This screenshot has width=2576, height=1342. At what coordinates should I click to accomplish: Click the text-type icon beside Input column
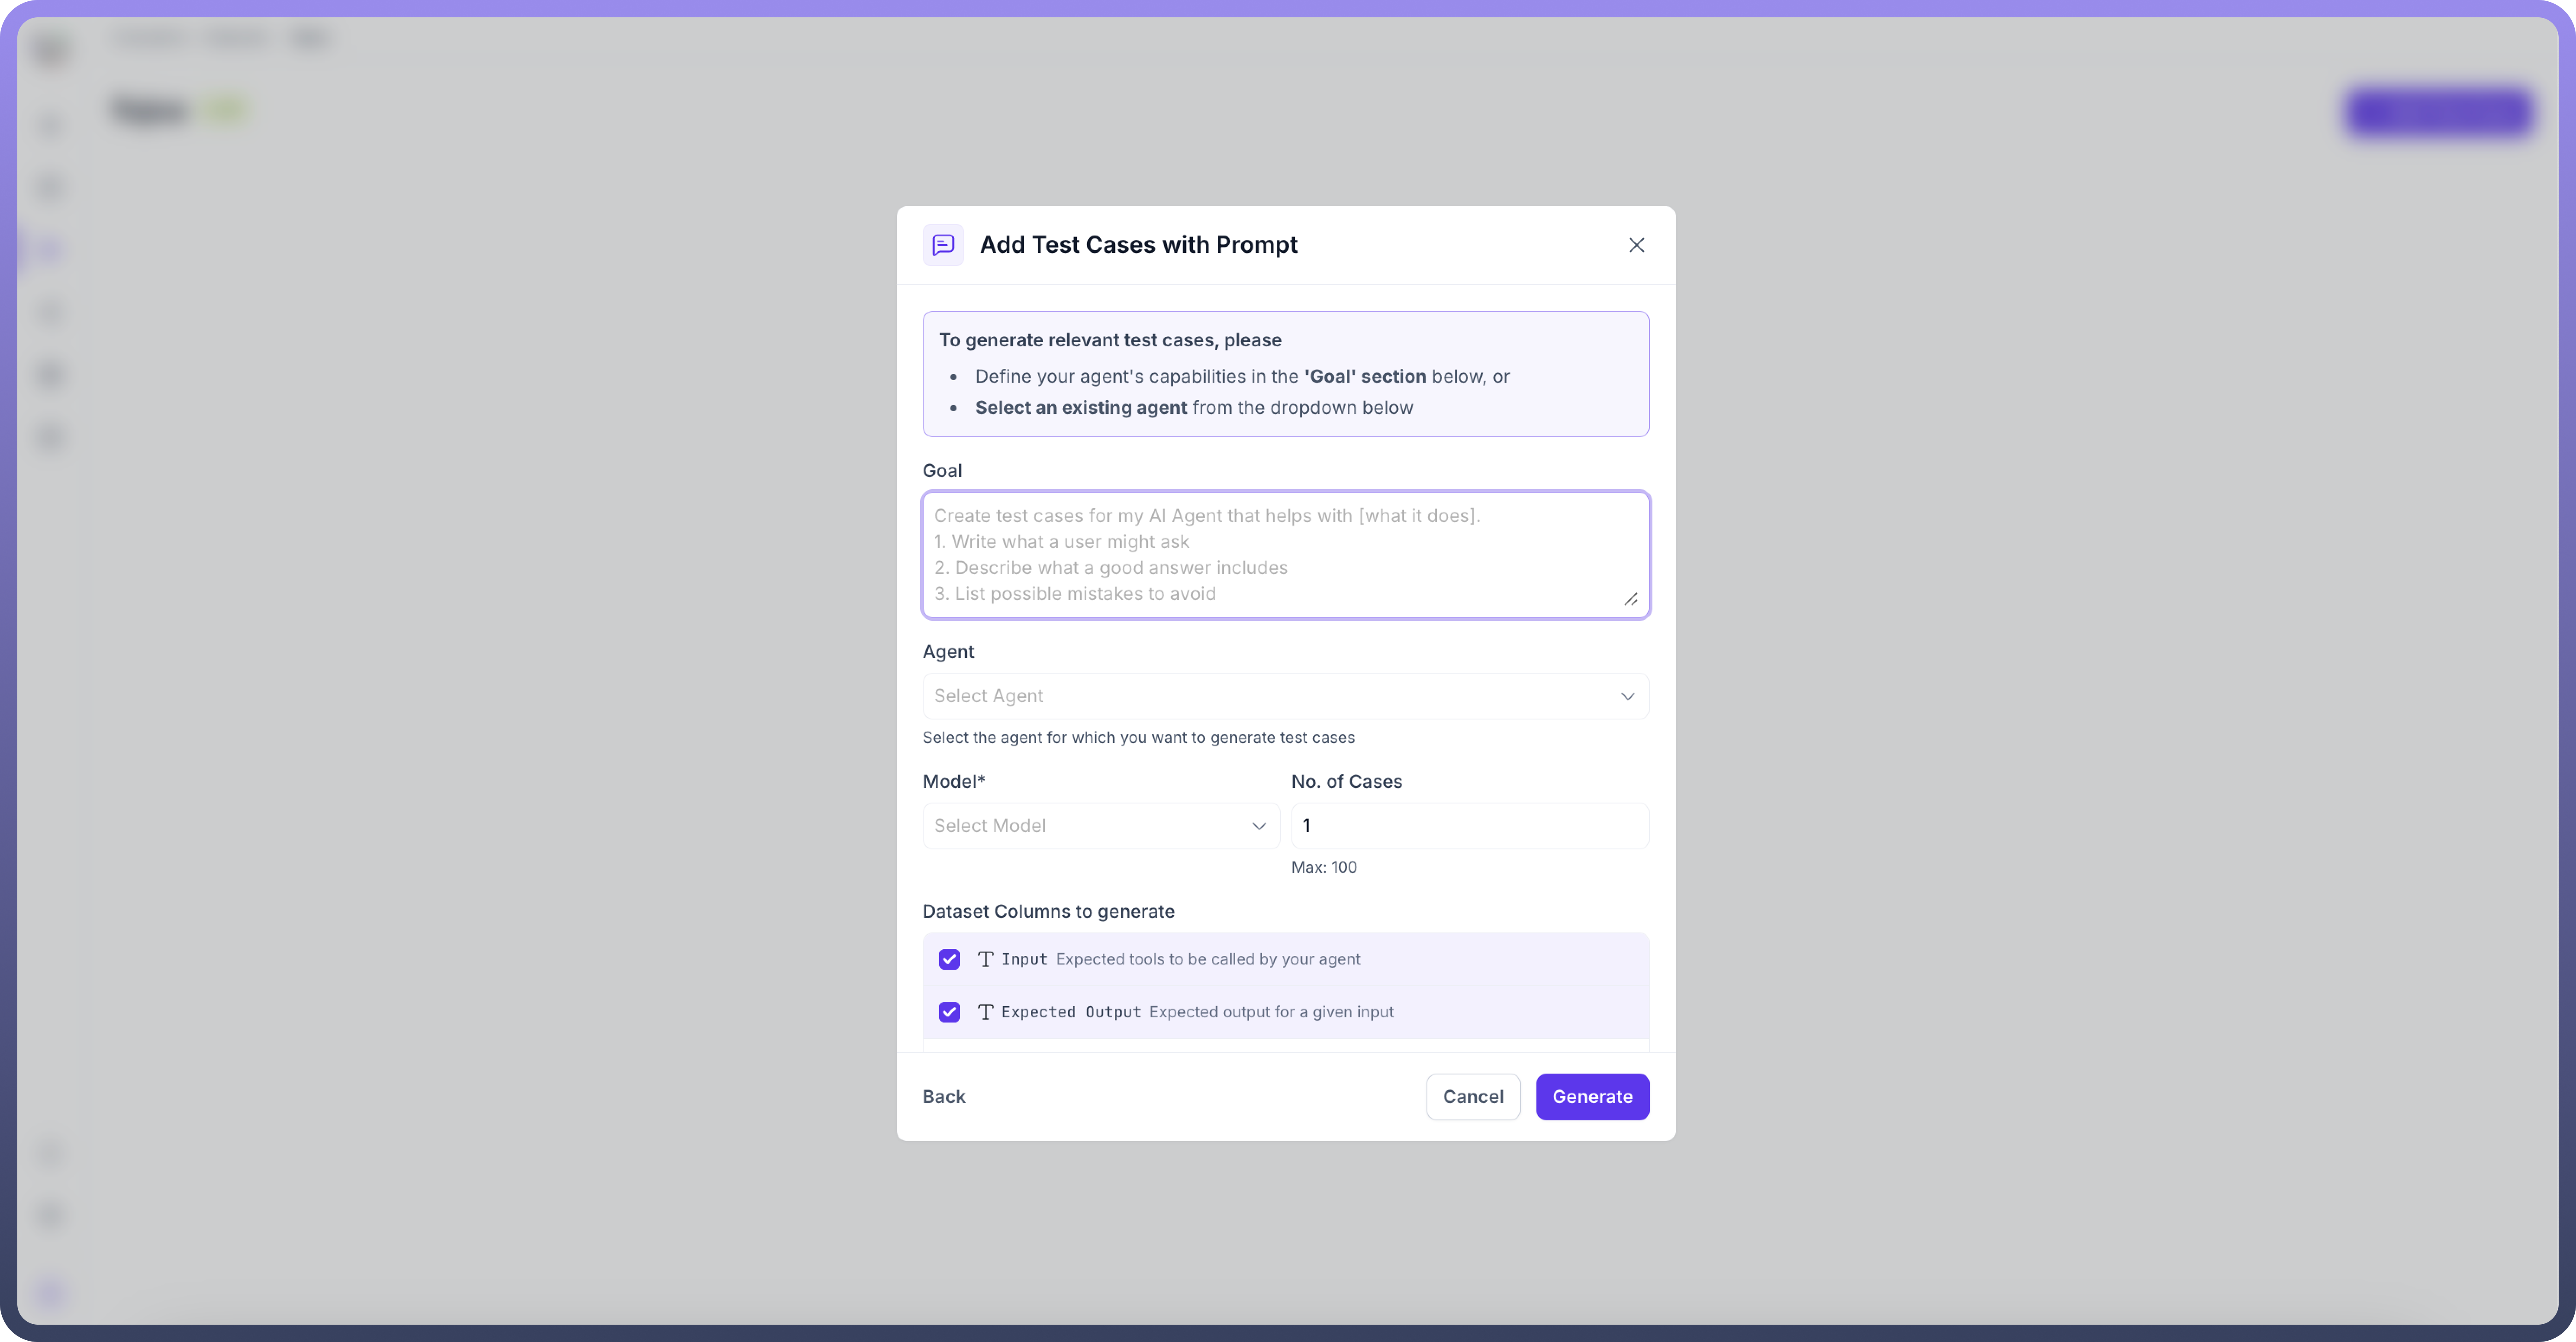tap(985, 959)
